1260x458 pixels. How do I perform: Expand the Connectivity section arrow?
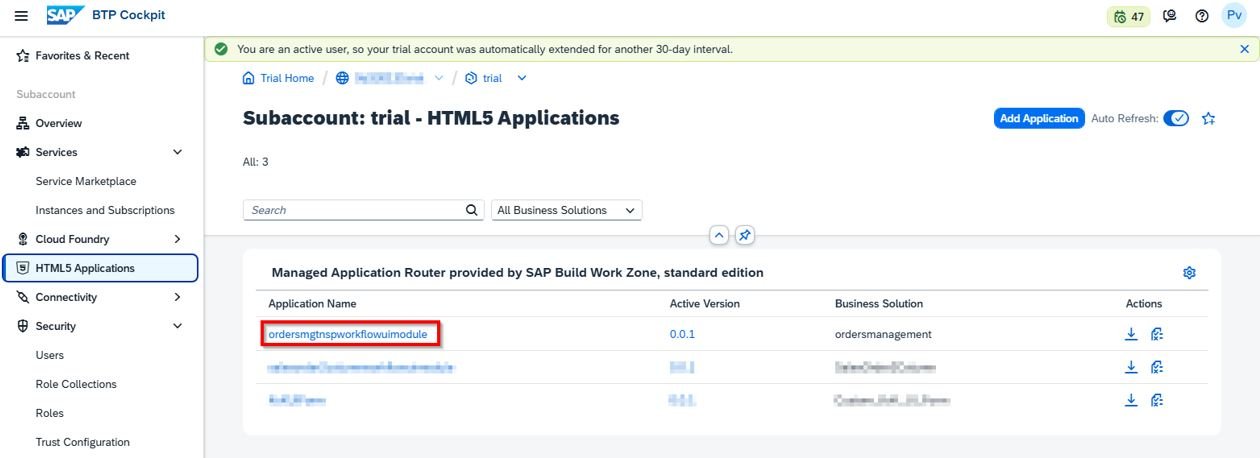178,297
